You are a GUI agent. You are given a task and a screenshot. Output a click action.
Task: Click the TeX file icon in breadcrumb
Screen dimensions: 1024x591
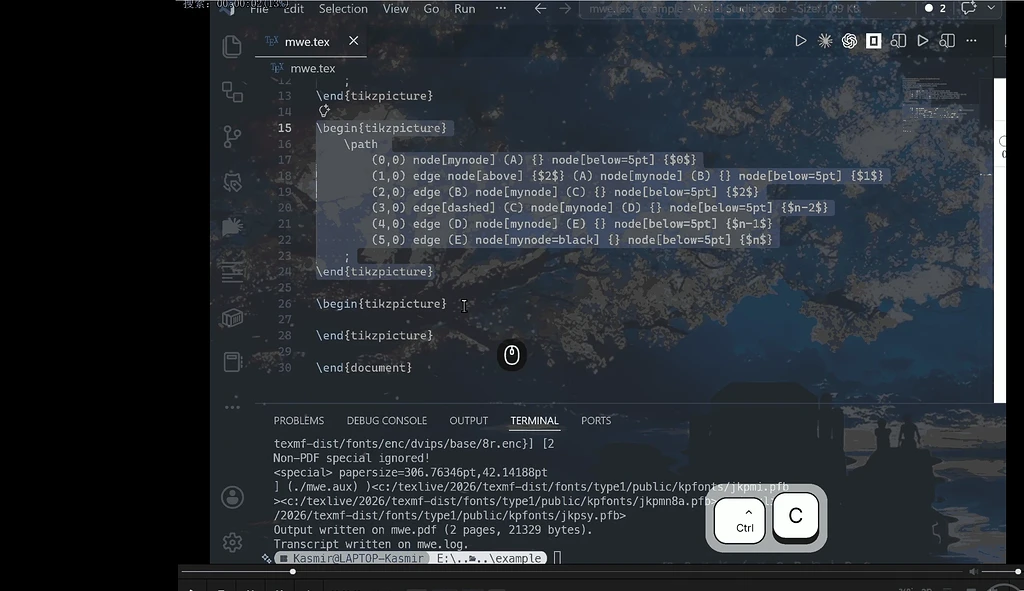point(277,68)
